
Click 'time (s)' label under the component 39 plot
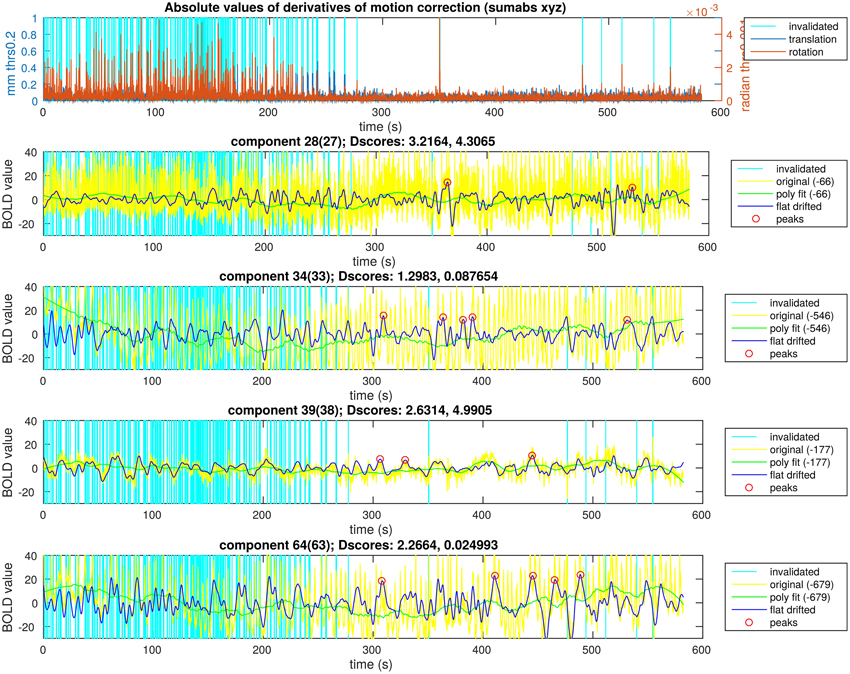point(371,529)
